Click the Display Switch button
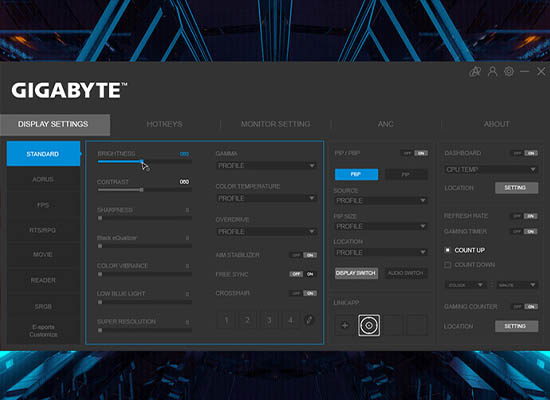This screenshot has width=550, height=400. click(x=356, y=273)
